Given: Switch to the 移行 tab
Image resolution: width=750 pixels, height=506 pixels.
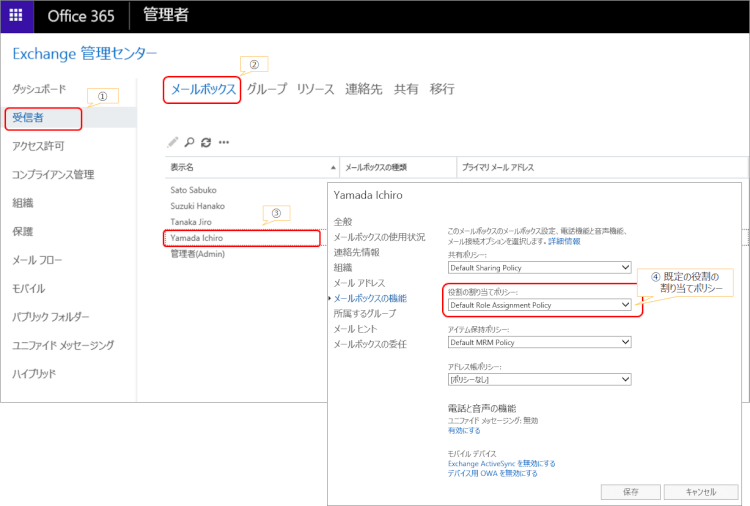Looking at the screenshot, I should click(442, 89).
